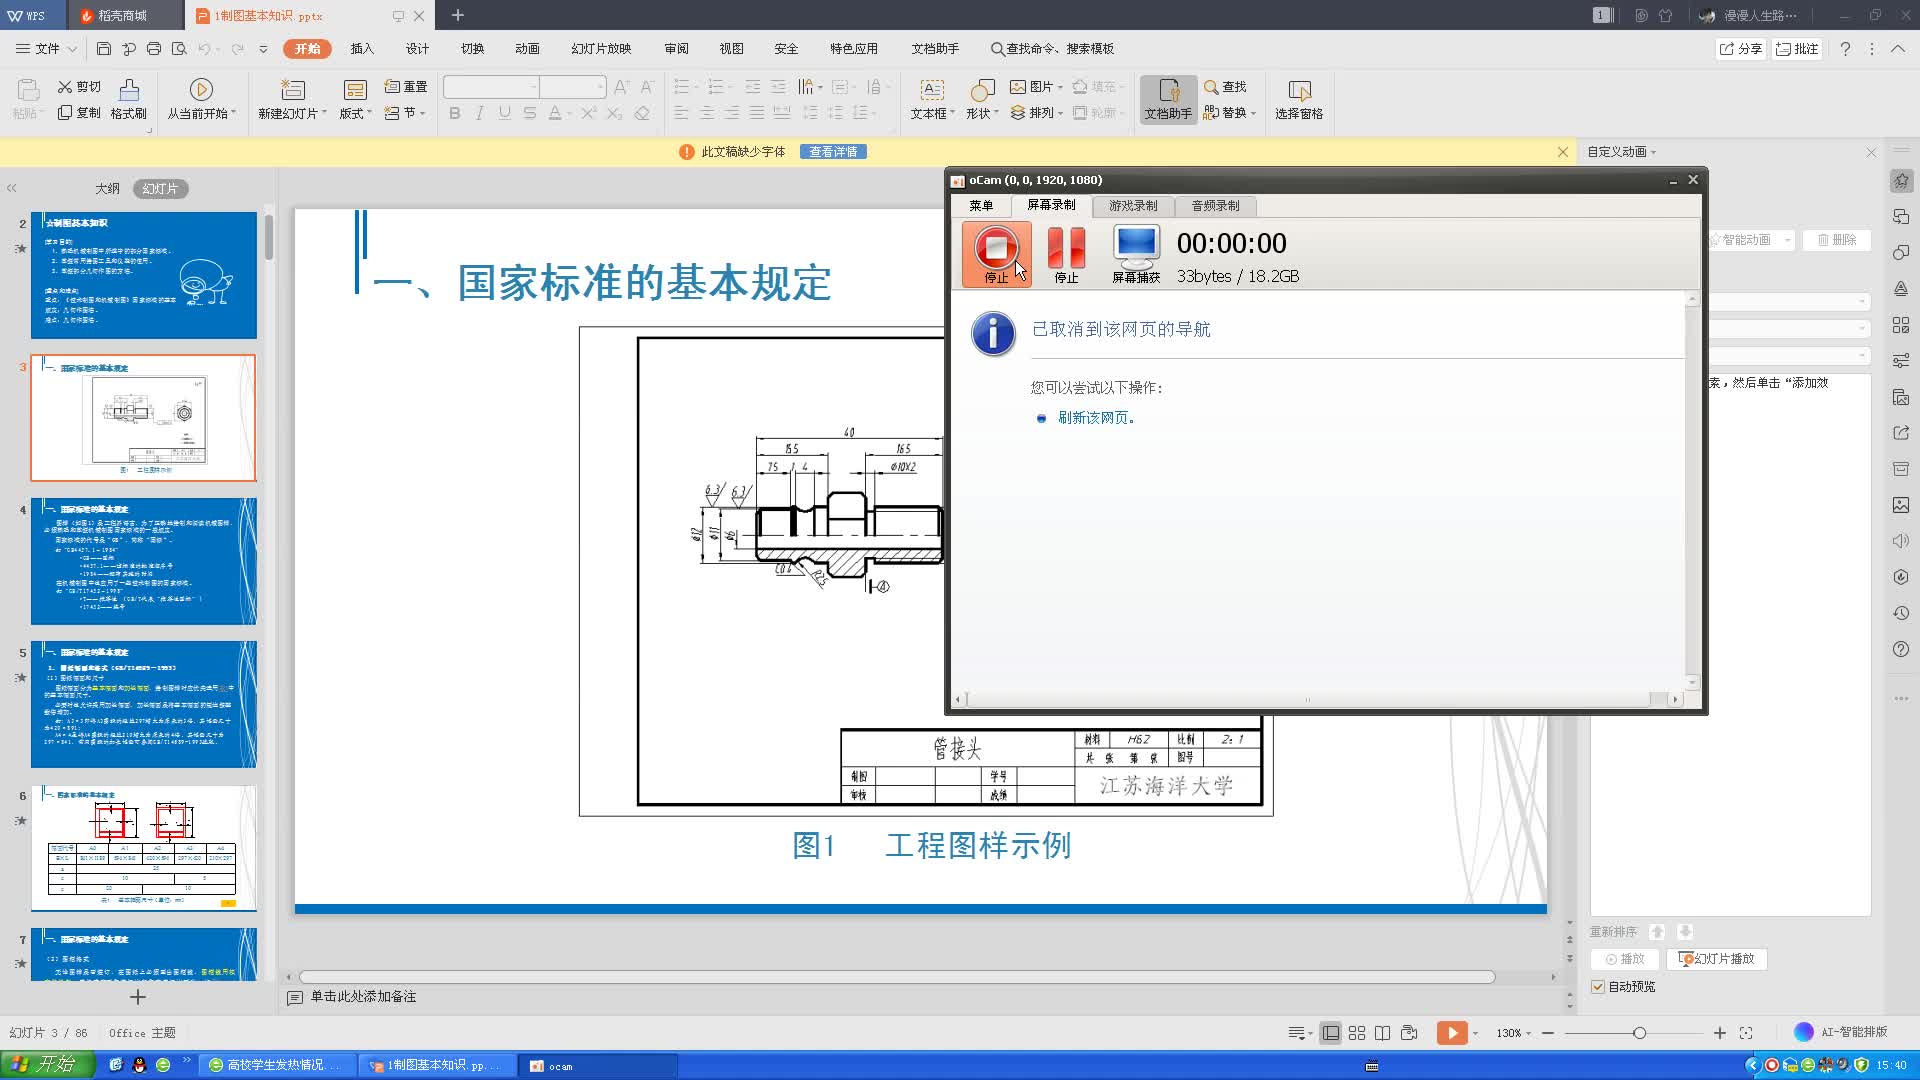Screen dimensions: 1920x1080
Task: Click the Document Assistant (文档助手) ribbon icon
Action: [x=1168, y=99]
